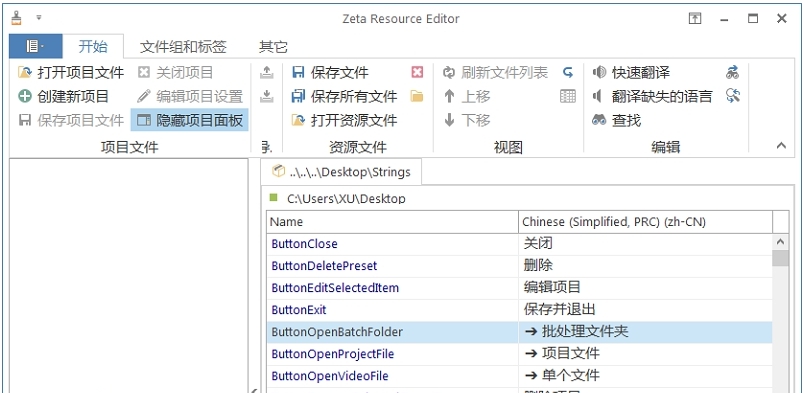Click 翻译缺失的语言 translate missing languages
The width and height of the screenshot is (805, 393).
pyautogui.click(x=653, y=96)
